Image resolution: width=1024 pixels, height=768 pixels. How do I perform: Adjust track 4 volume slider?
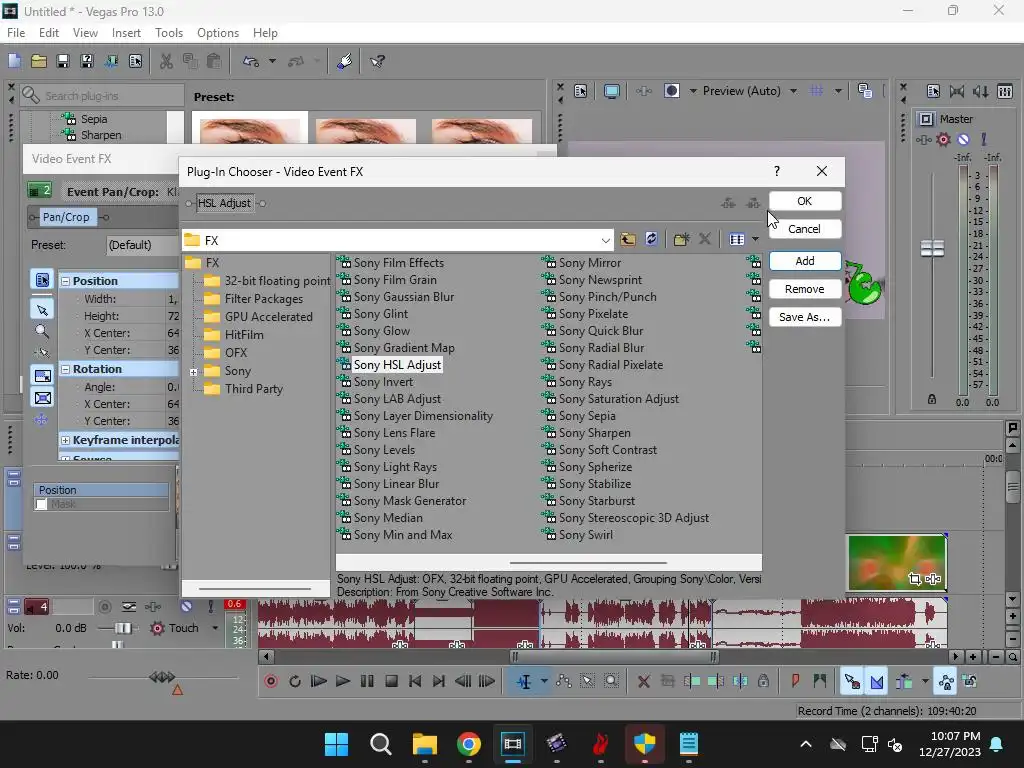[122, 628]
